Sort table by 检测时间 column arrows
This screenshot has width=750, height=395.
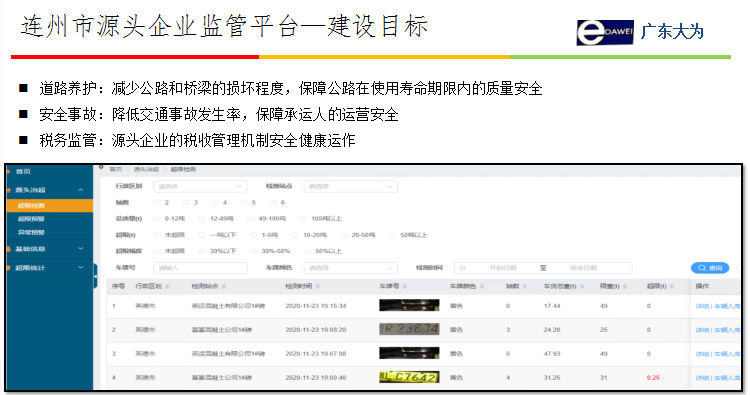click(x=318, y=286)
